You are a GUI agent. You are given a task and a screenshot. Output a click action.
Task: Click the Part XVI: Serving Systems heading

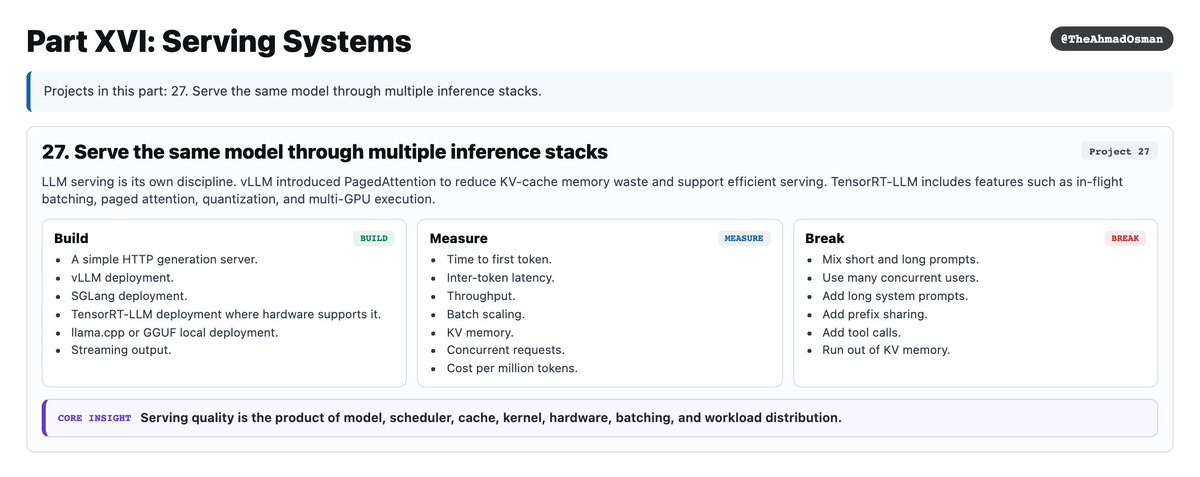219,41
